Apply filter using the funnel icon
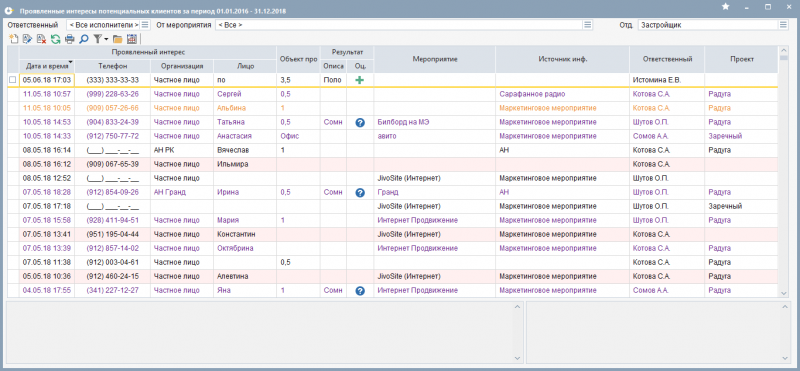Screen dimensions: 800x371 [97, 38]
